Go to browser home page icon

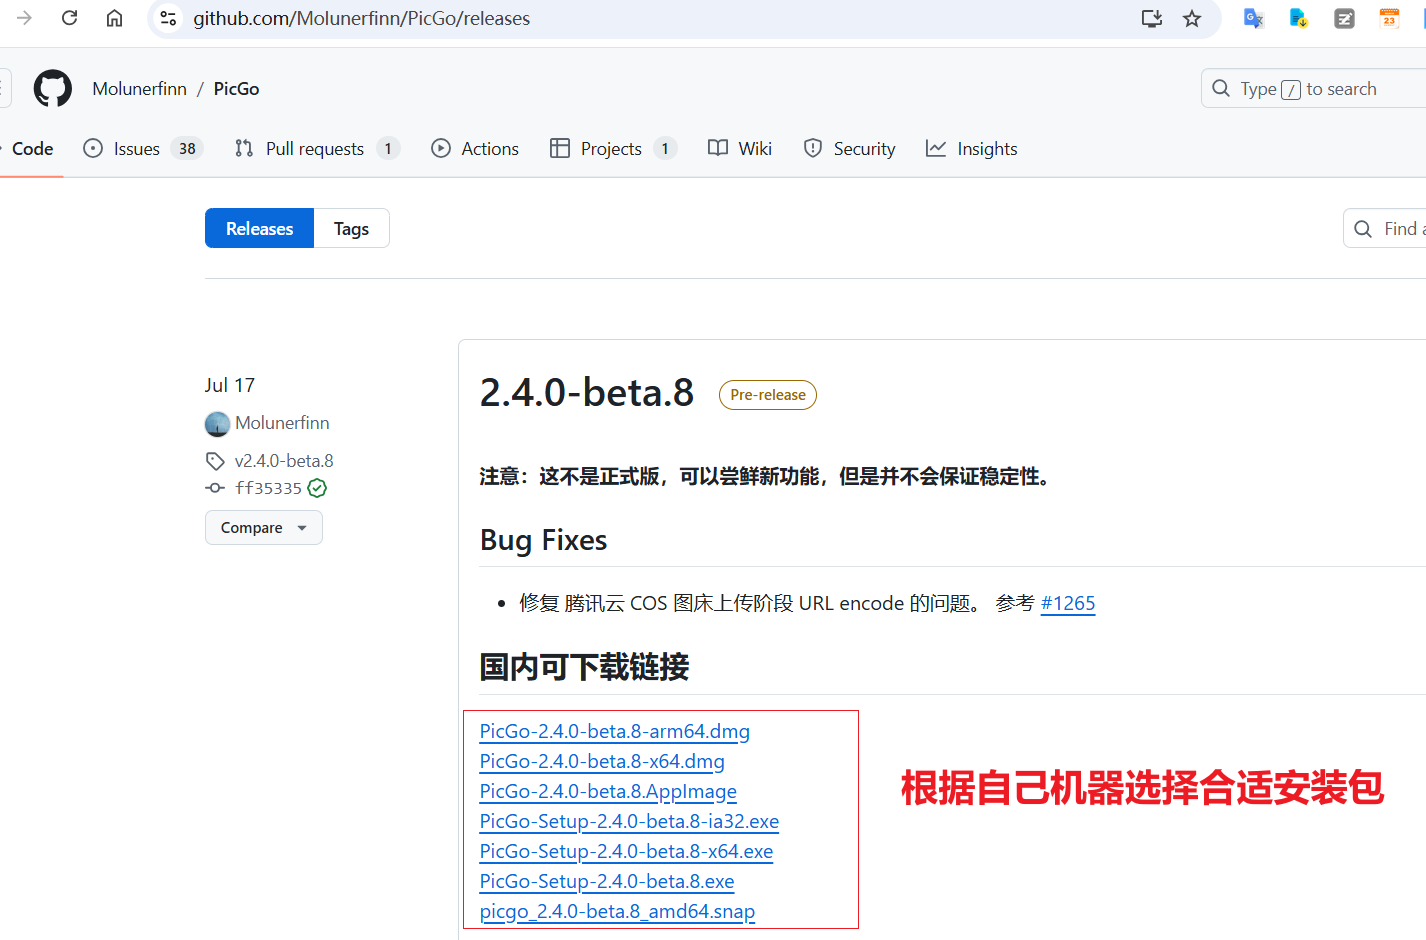point(115,18)
